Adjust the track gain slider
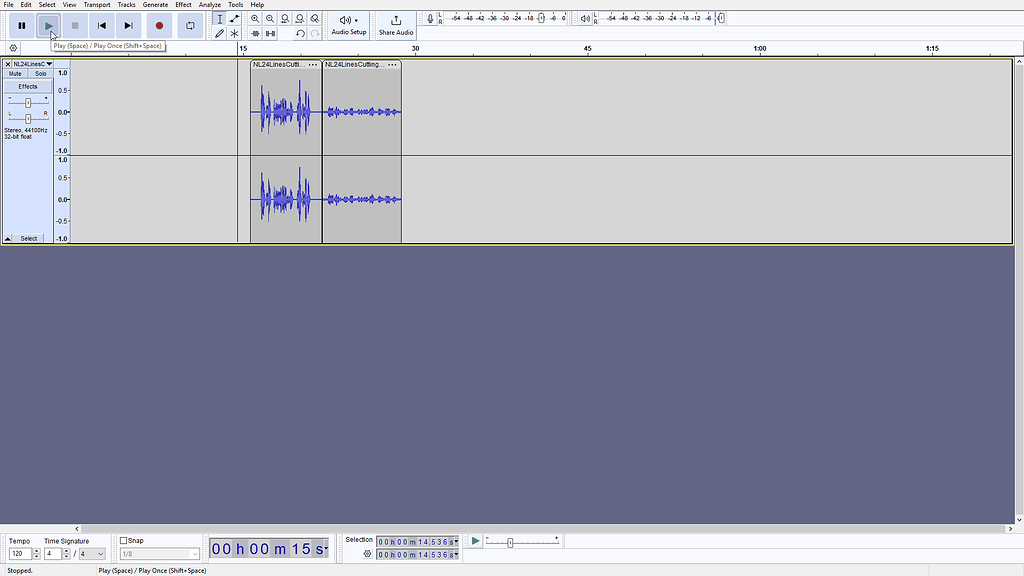The image size is (1024, 576). [x=28, y=103]
